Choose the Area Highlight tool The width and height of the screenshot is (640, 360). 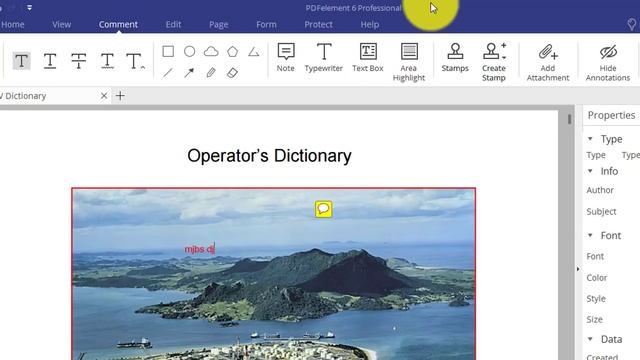pyautogui.click(x=409, y=62)
